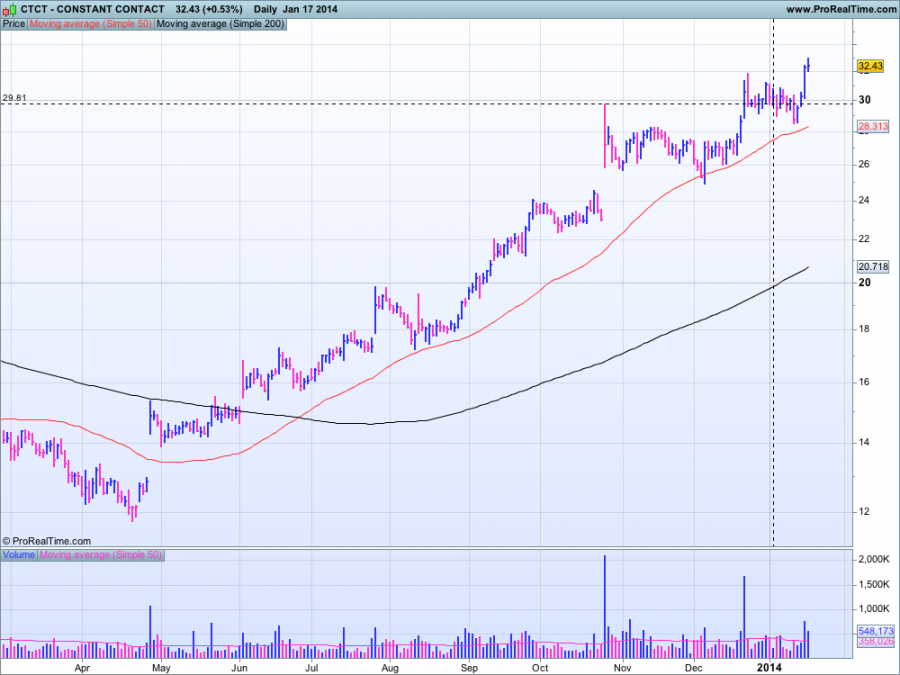Image resolution: width=900 pixels, height=675 pixels.
Task: Click the 1,000K volume axis label
Action: click(874, 609)
